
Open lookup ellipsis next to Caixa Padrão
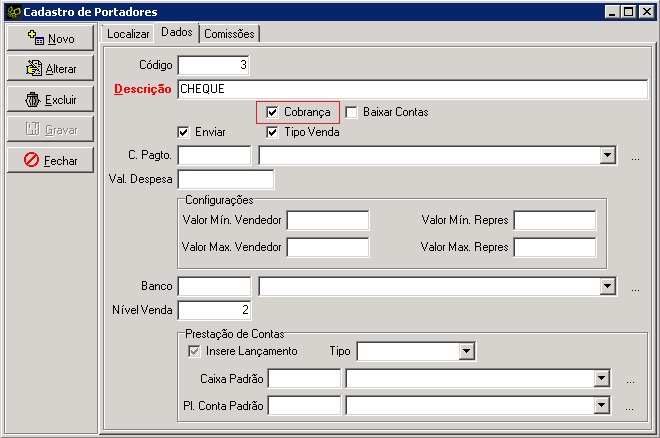(x=630, y=379)
